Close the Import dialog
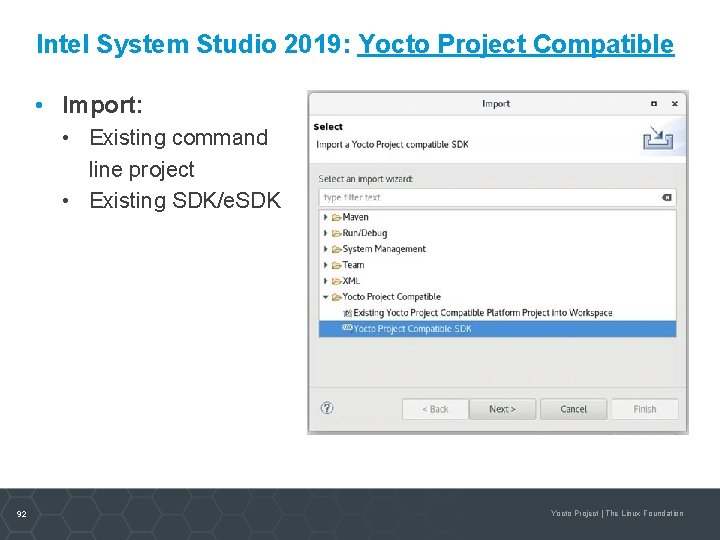 (x=675, y=104)
